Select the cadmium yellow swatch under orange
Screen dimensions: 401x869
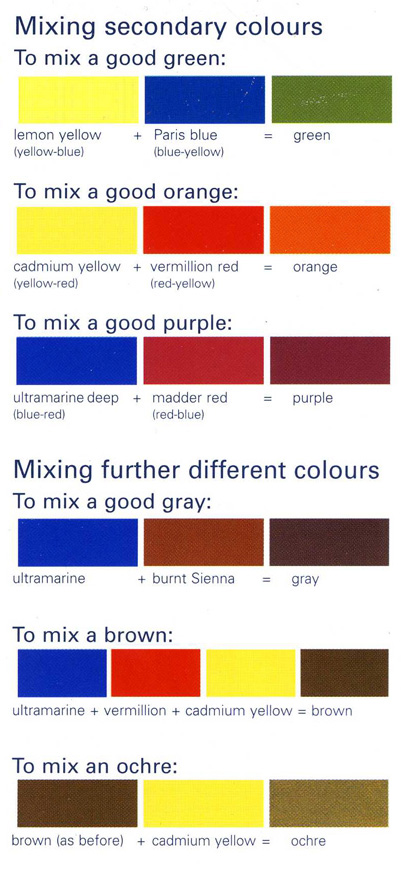pos(77,230)
